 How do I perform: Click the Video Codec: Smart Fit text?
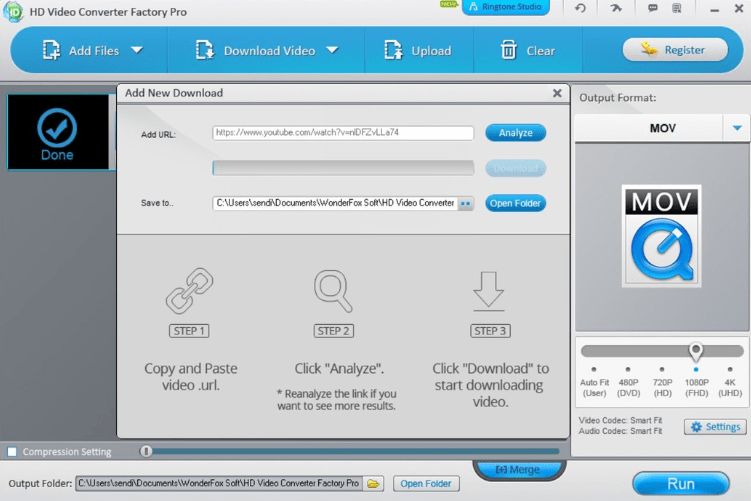point(620,420)
